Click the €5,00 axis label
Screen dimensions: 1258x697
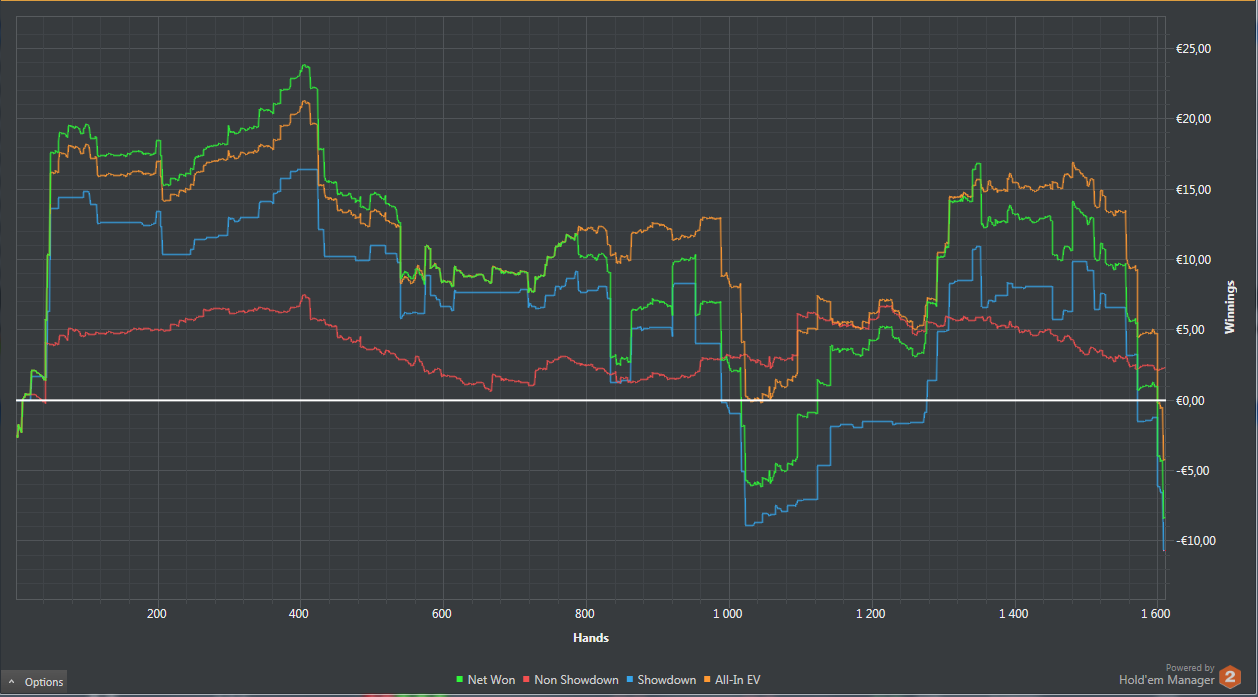tap(1188, 330)
